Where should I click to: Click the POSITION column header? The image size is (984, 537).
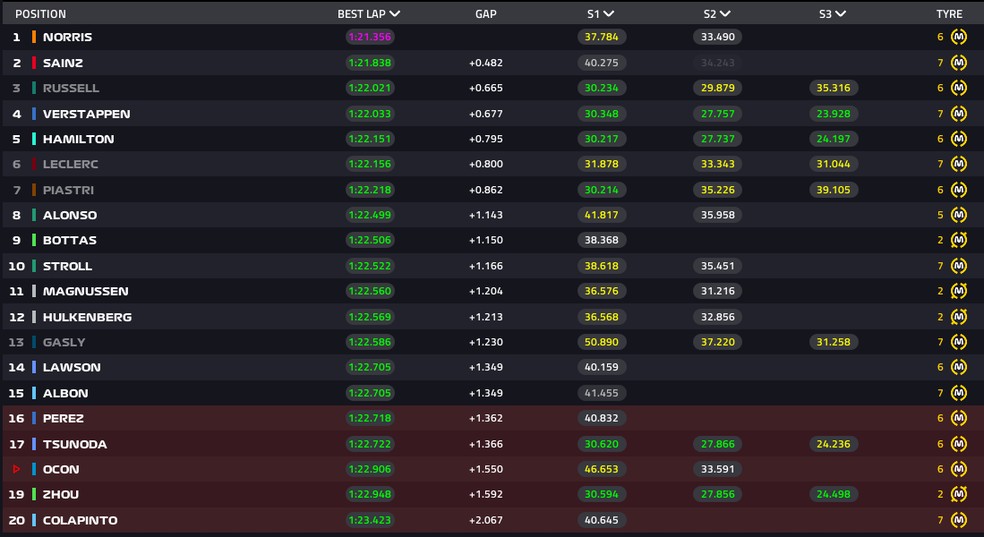pyautogui.click(x=40, y=14)
